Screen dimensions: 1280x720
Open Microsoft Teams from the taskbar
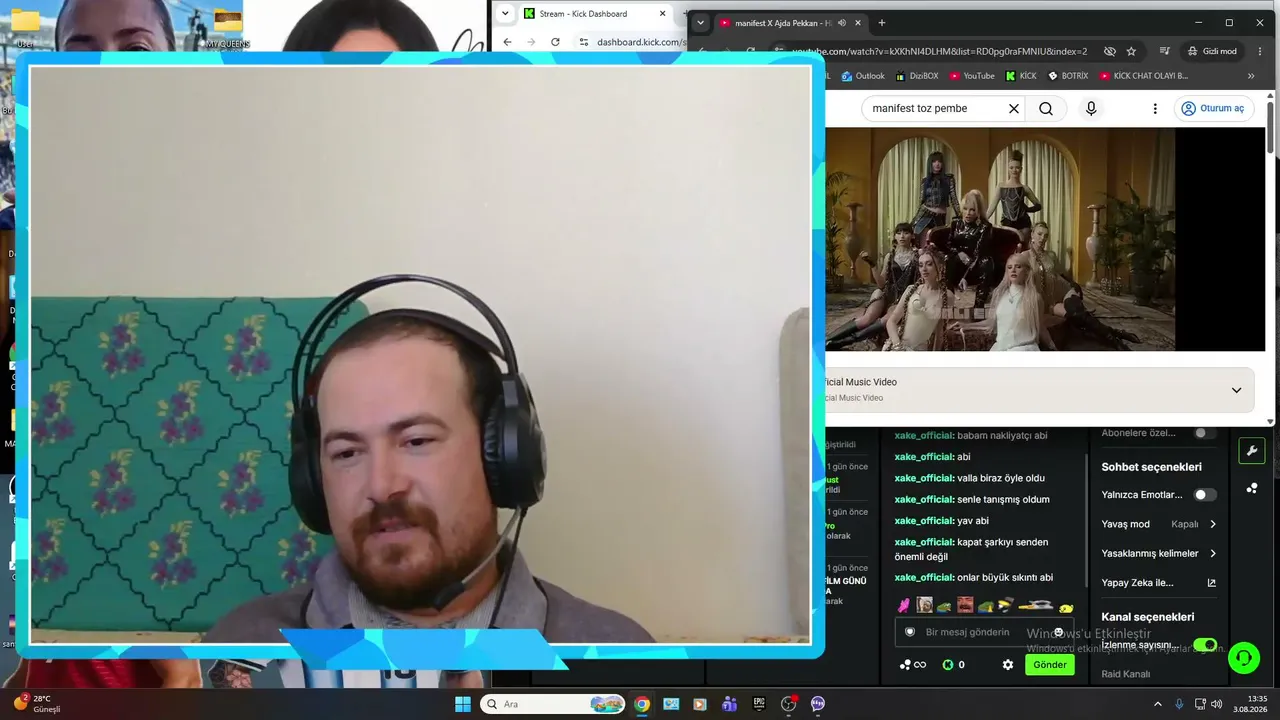(x=730, y=704)
